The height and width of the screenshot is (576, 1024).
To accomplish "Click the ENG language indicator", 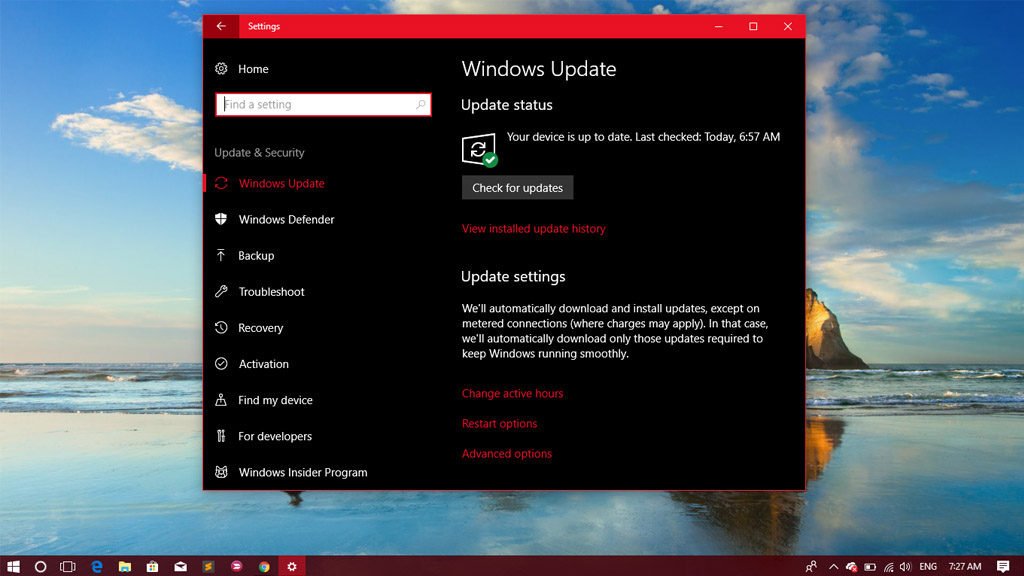I will click(x=928, y=566).
